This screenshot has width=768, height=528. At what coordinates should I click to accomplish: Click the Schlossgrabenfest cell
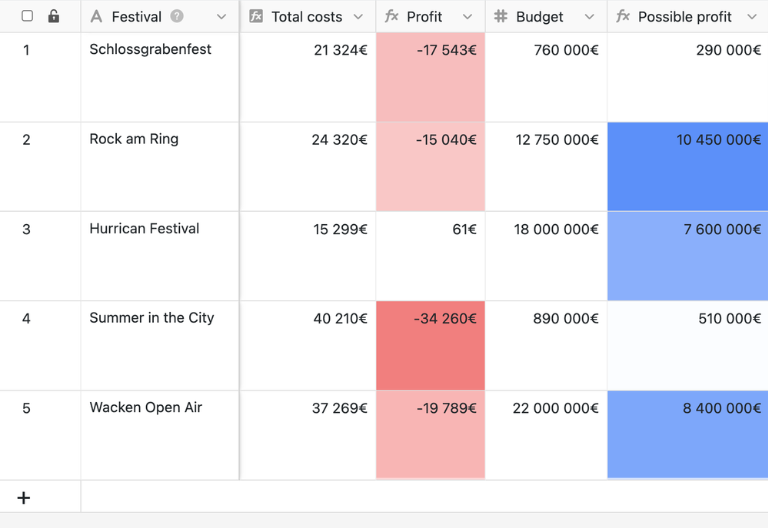pos(160,77)
